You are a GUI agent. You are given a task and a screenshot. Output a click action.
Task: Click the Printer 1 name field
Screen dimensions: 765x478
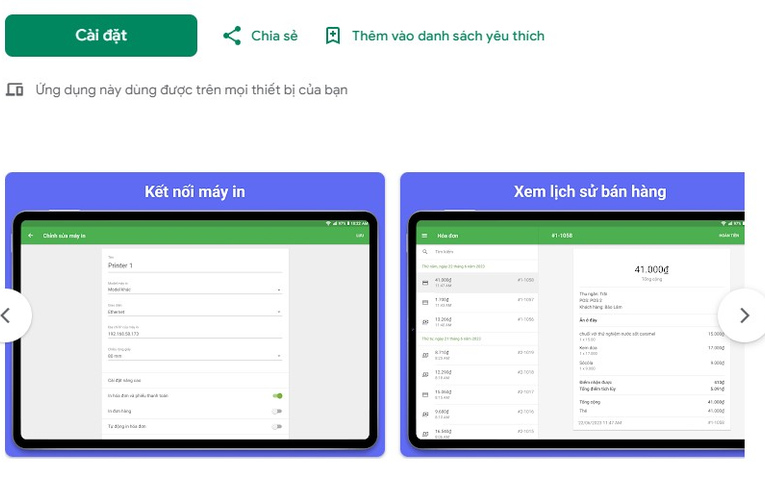pos(195,263)
